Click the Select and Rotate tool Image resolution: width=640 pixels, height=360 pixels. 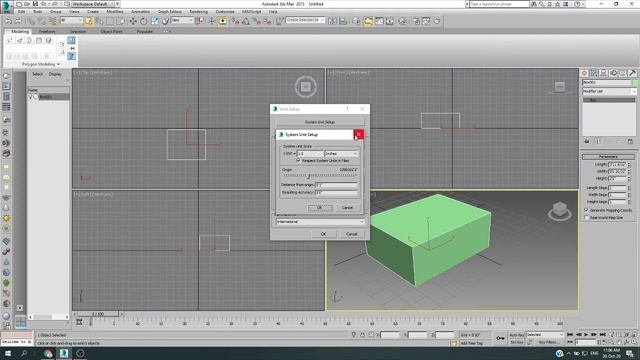tap(144, 21)
